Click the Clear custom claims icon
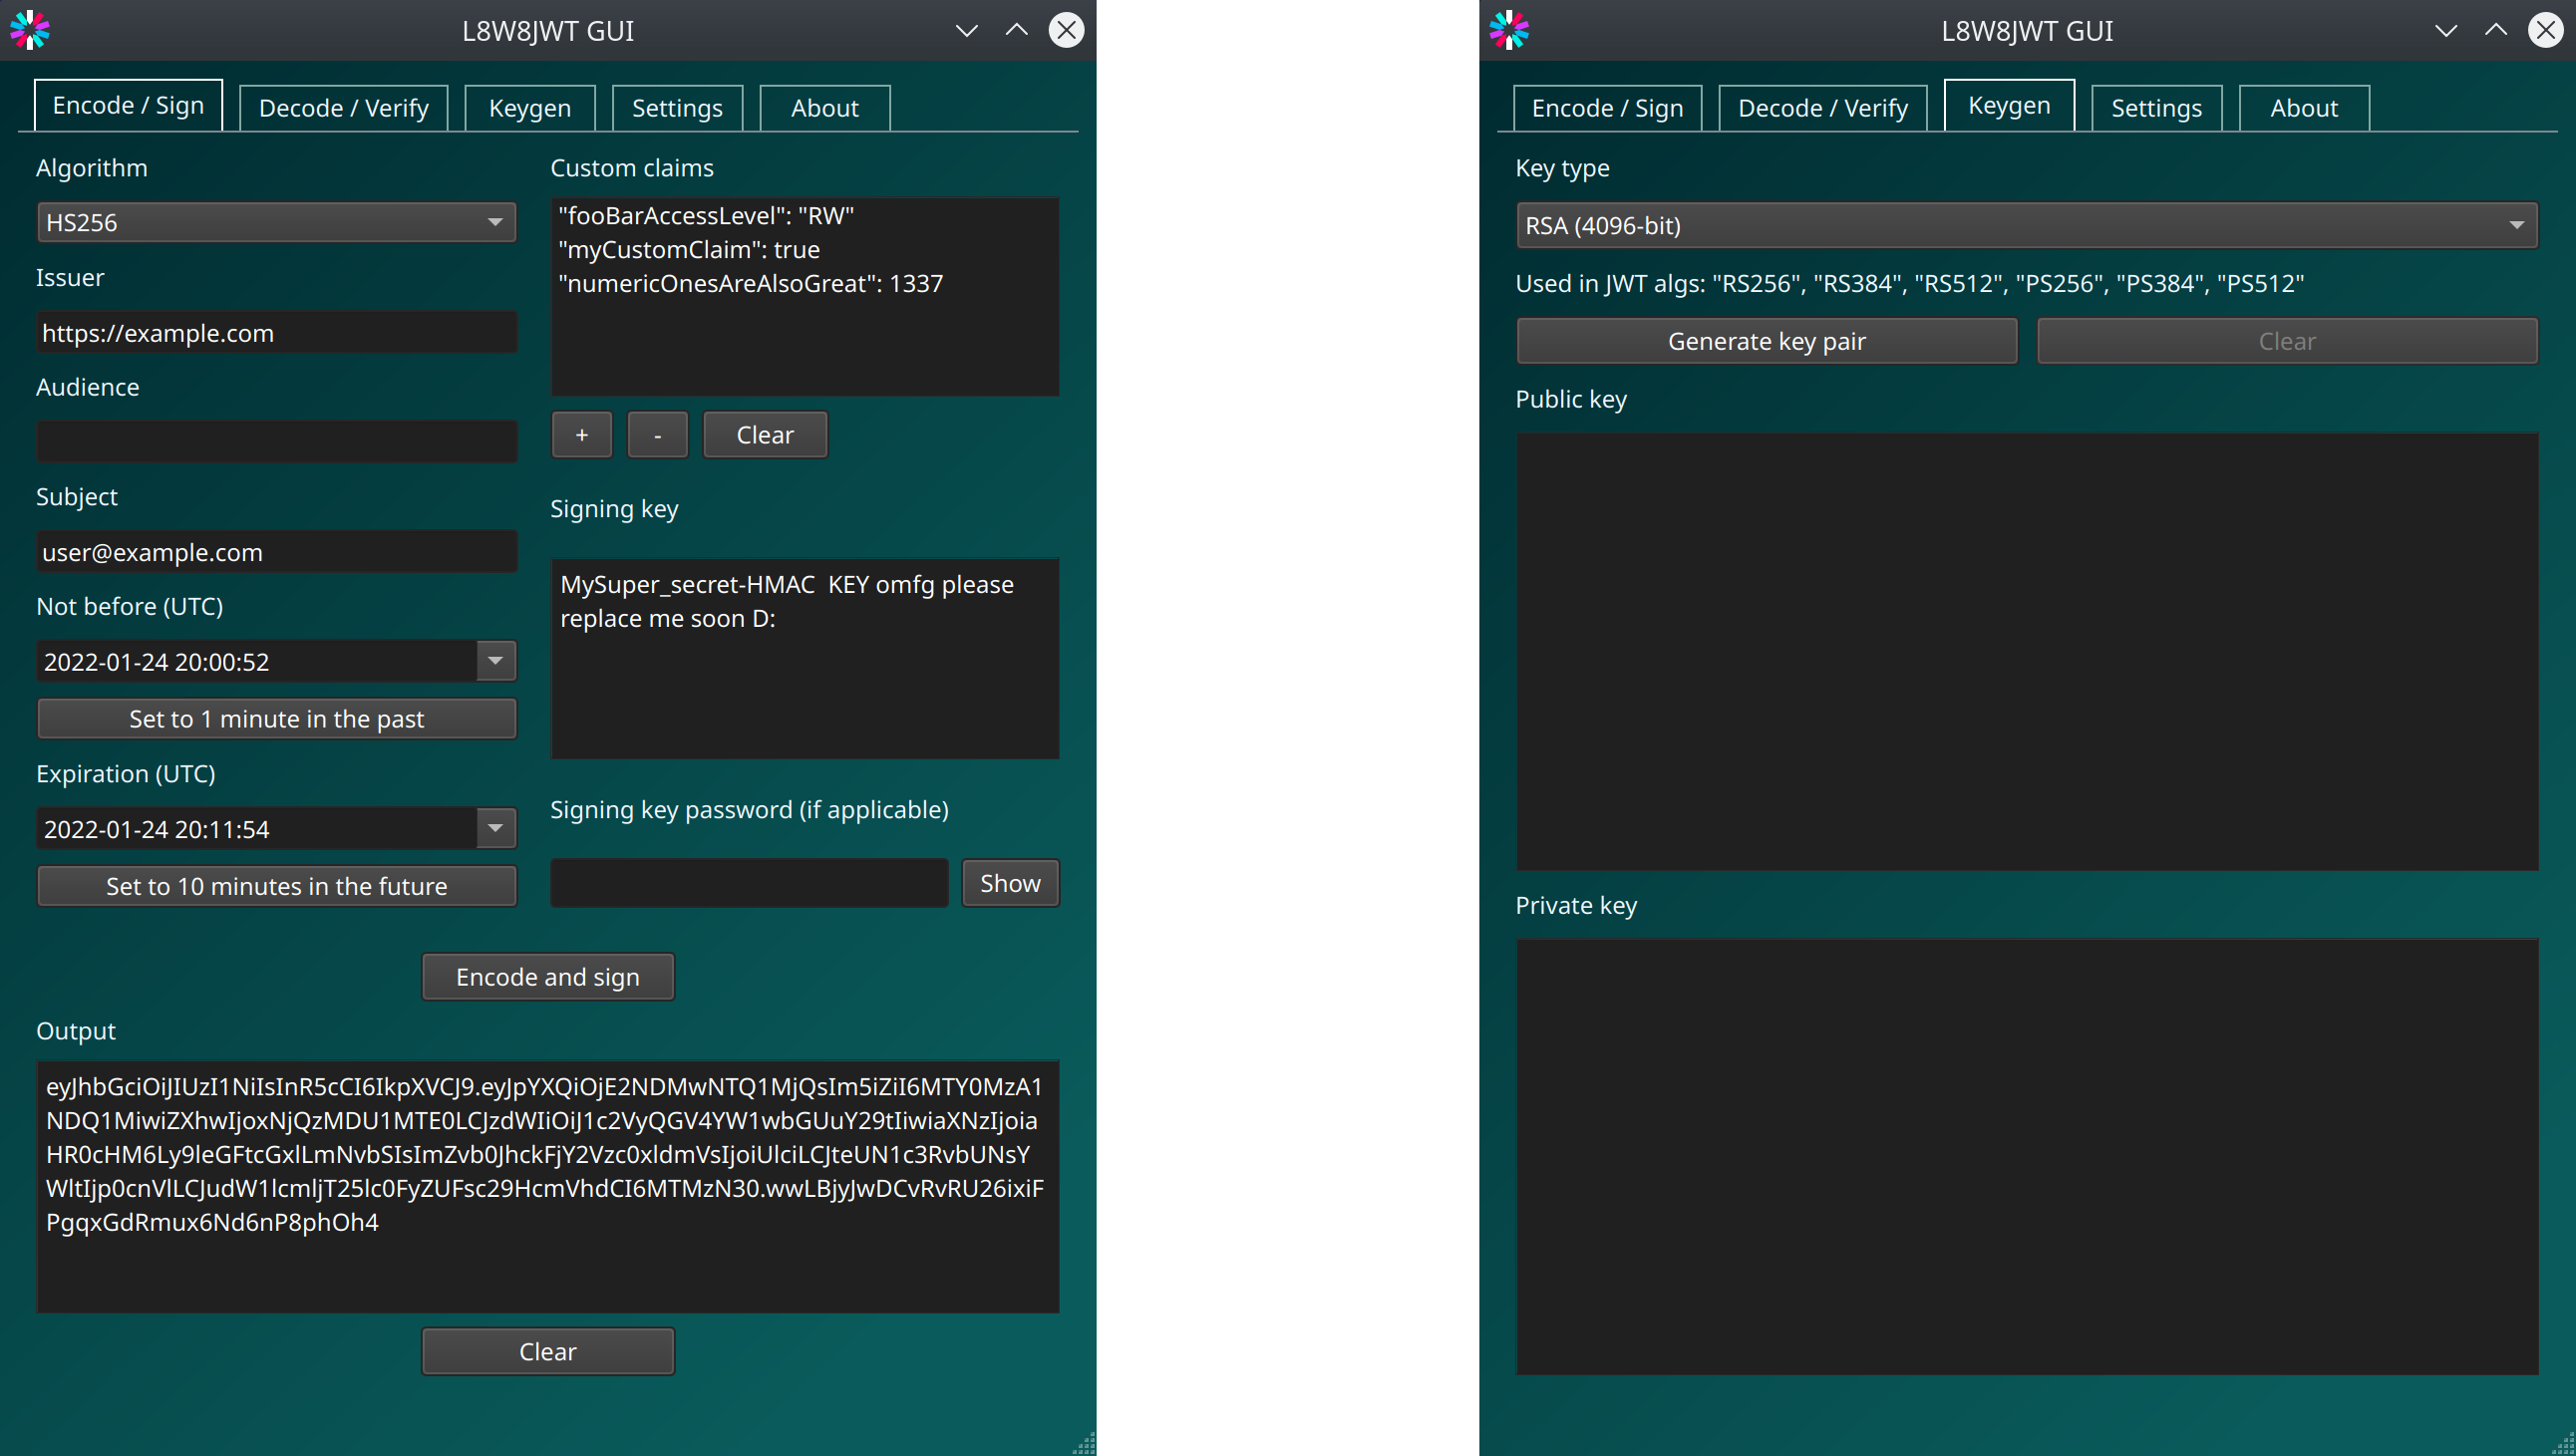 pos(765,434)
